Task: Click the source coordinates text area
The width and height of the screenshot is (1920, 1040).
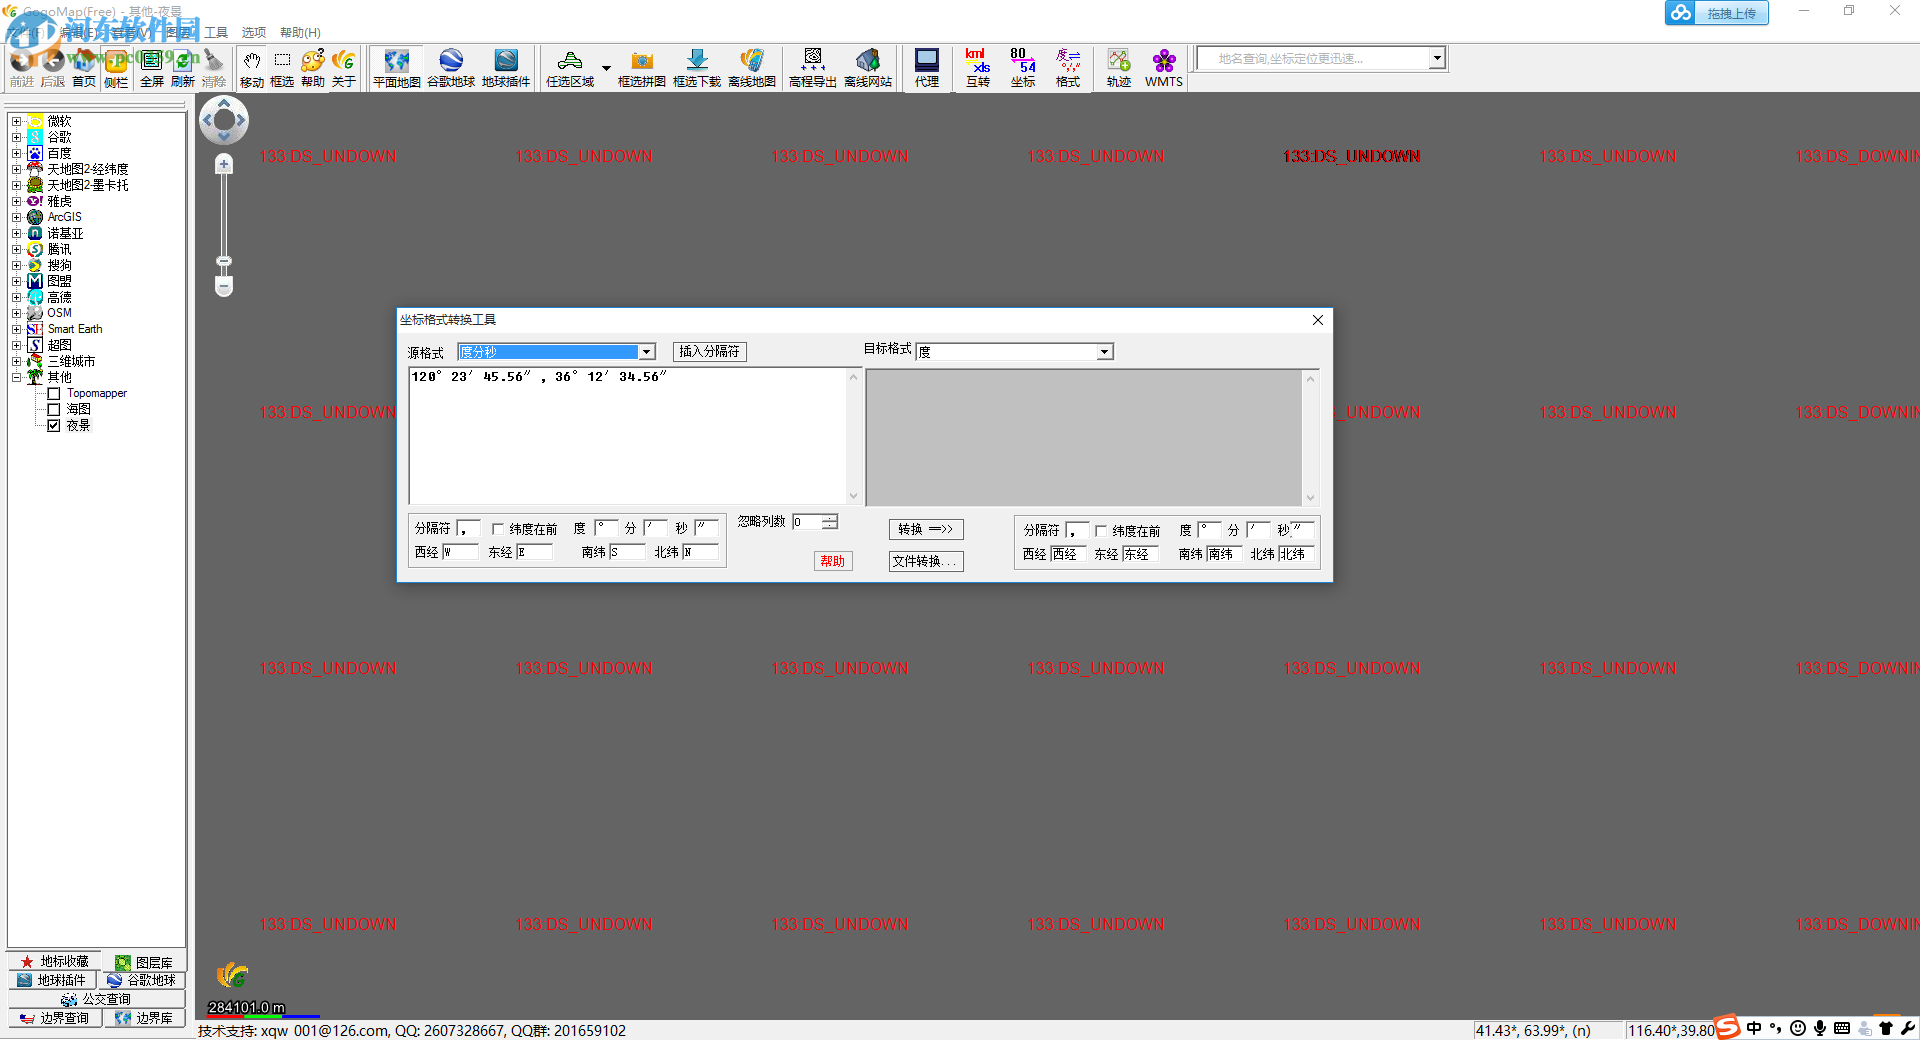Action: [x=627, y=436]
